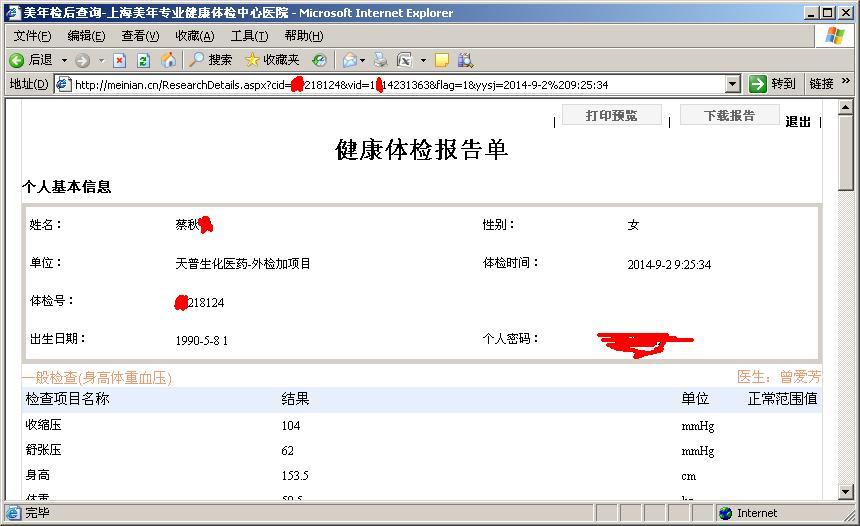This screenshot has height=526, width=860.
Task: Click the cm unit in height row
Action: click(689, 477)
